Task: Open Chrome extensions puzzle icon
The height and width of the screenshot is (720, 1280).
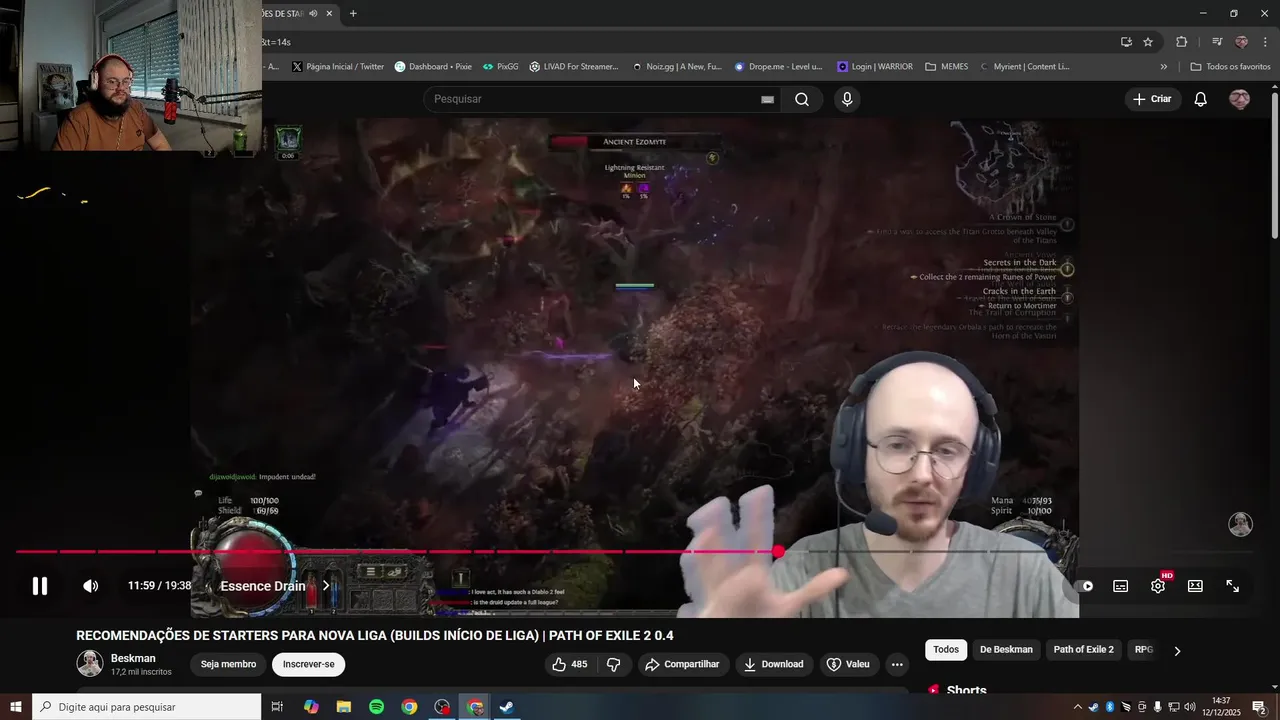Action: [1182, 42]
